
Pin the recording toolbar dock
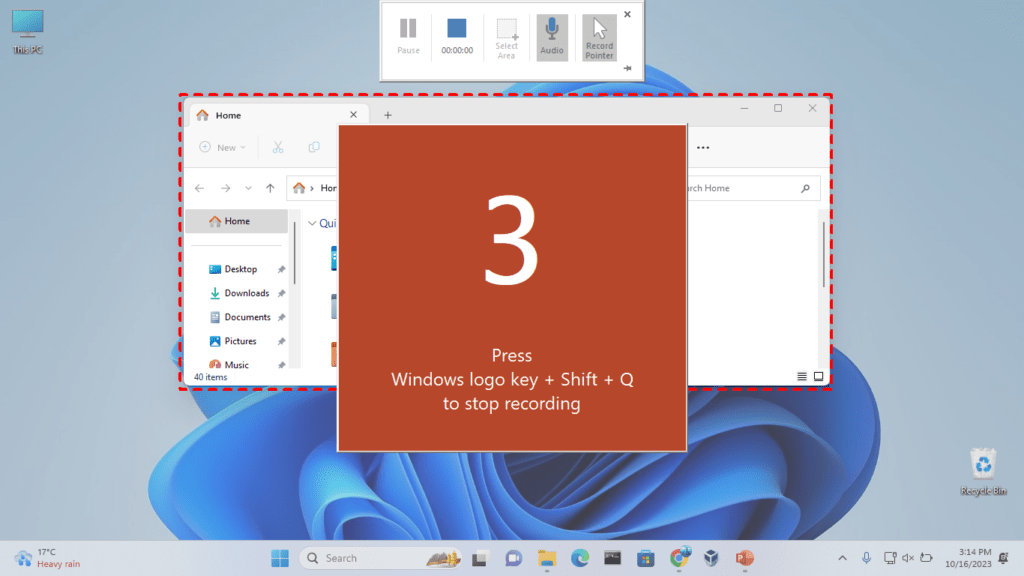(627, 68)
